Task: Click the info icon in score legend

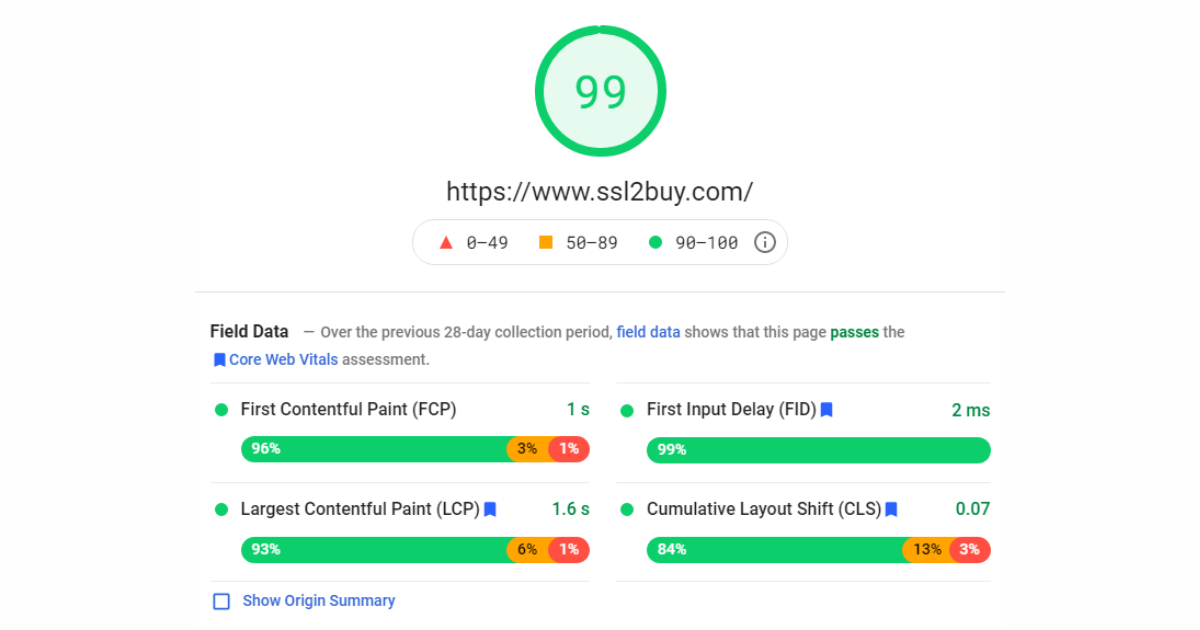Action: (x=765, y=242)
